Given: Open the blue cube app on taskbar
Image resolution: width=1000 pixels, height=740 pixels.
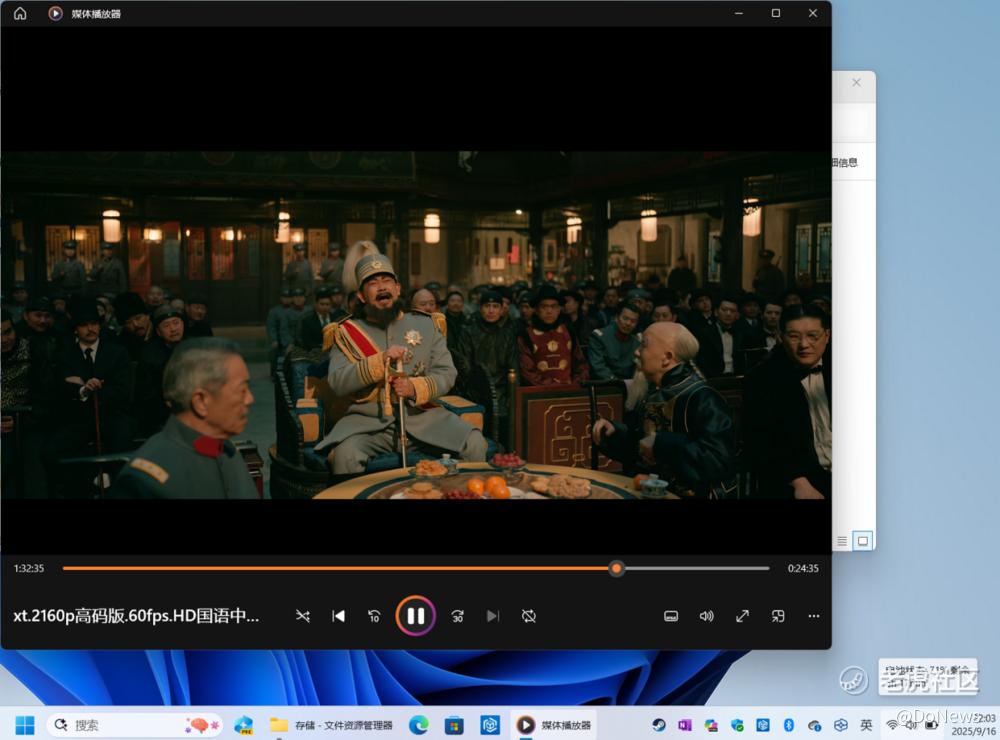Looking at the screenshot, I should point(490,725).
